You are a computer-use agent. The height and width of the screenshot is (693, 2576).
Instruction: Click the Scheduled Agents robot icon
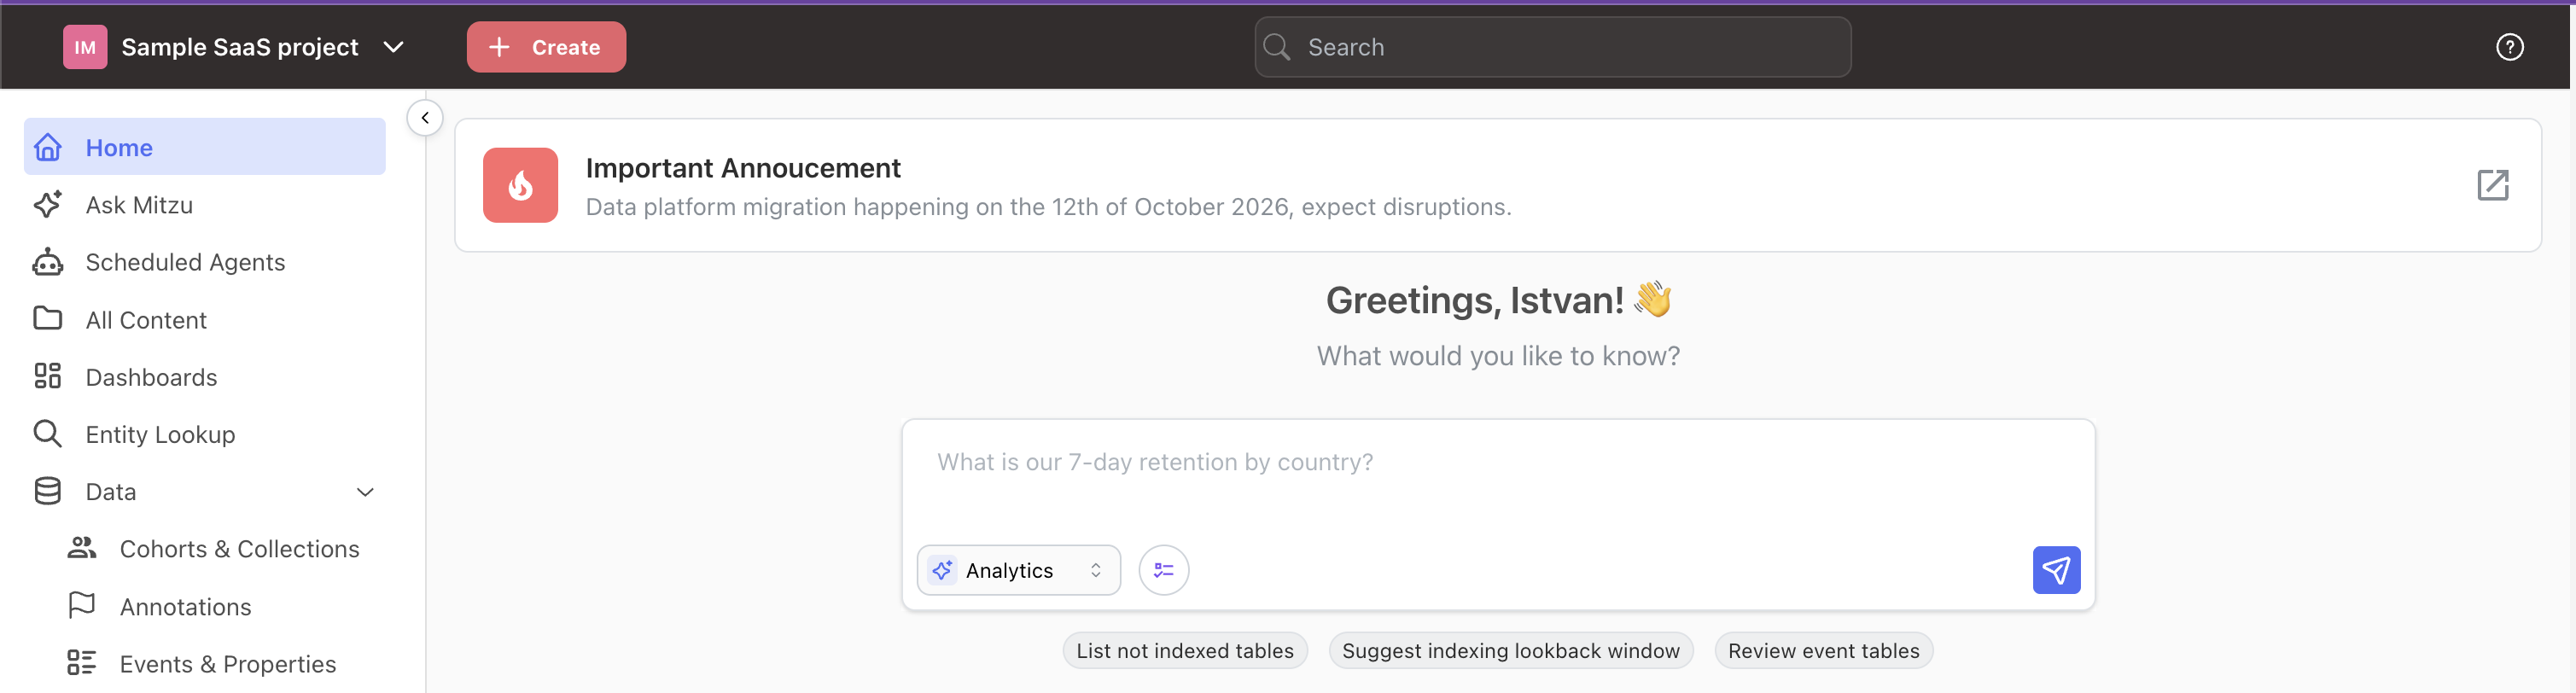point(48,262)
